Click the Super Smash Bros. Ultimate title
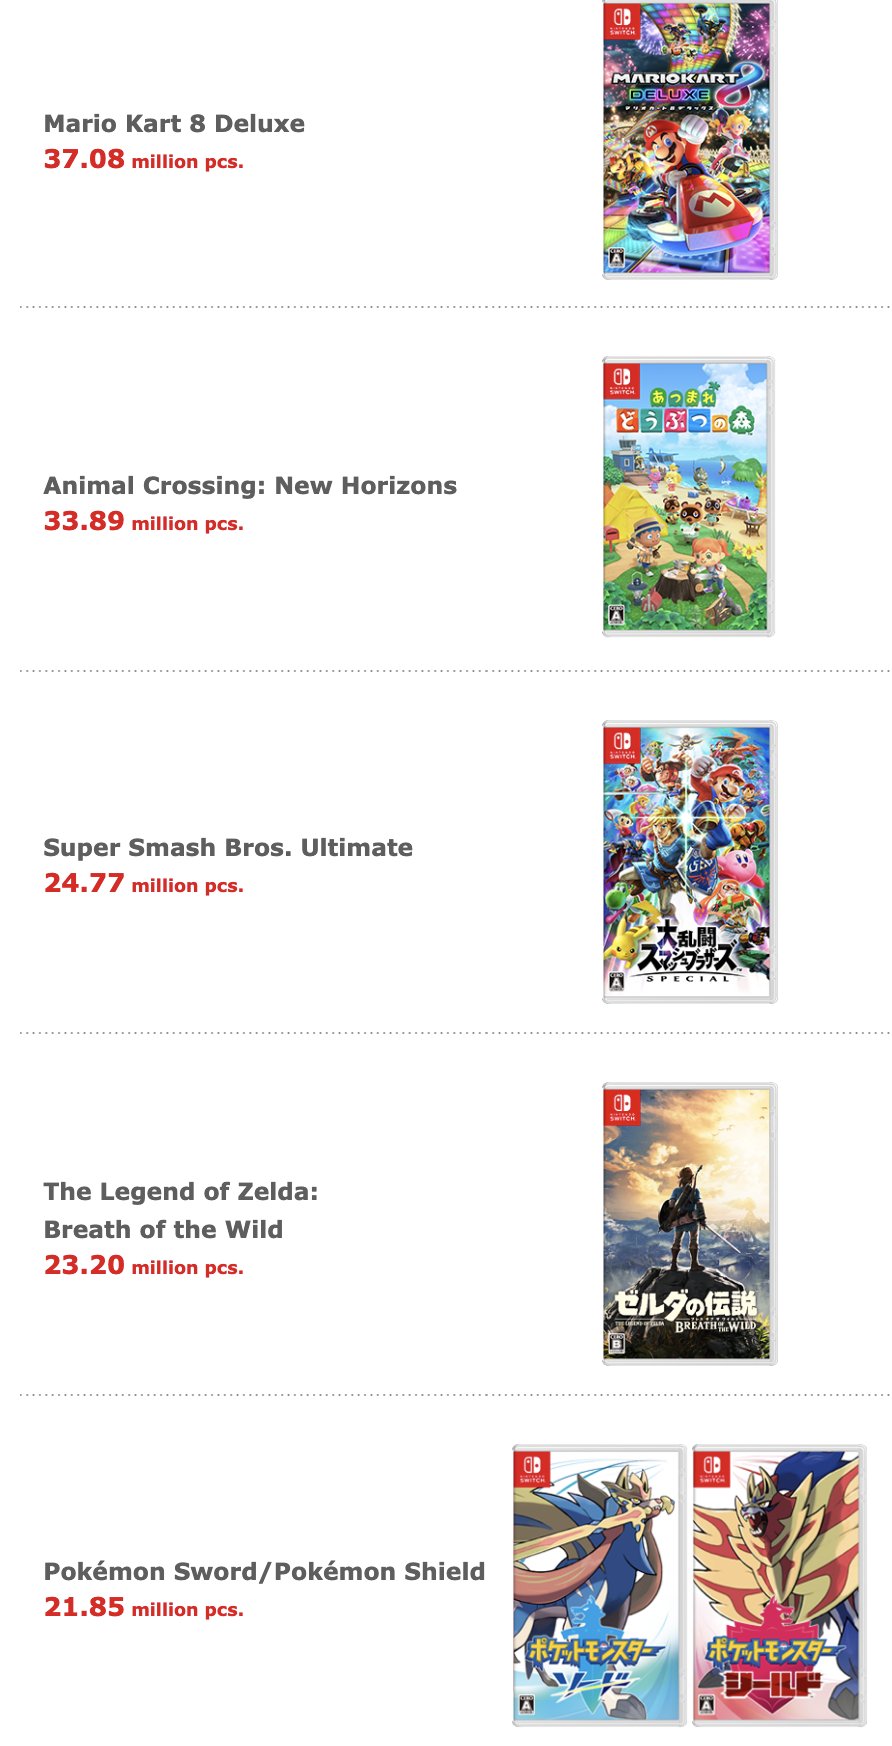 228,848
